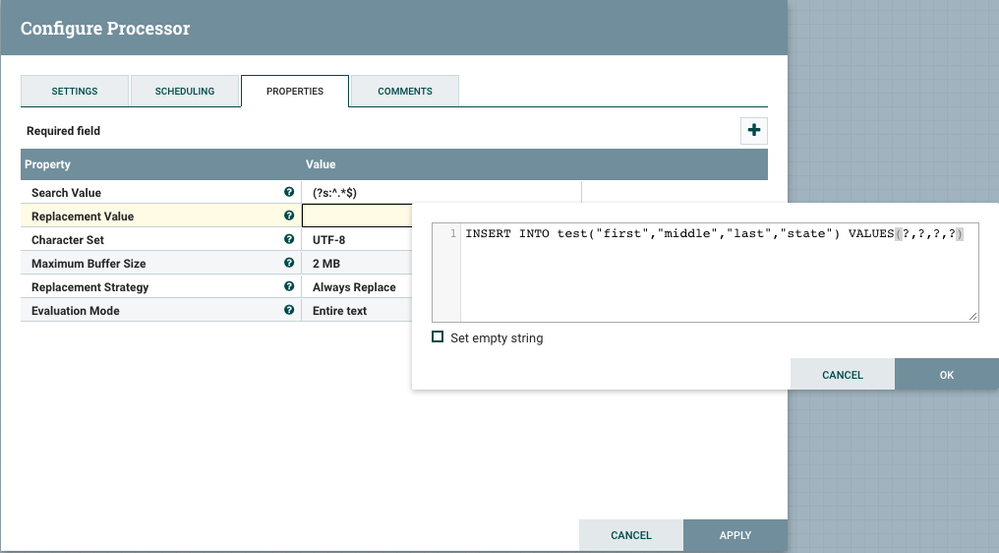Click the add new property plus icon
Image resolution: width=999 pixels, height=553 pixels.
tap(753, 130)
